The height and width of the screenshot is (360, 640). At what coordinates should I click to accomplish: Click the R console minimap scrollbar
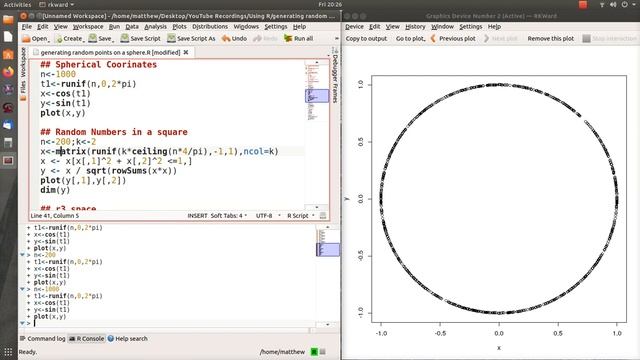click(328, 250)
